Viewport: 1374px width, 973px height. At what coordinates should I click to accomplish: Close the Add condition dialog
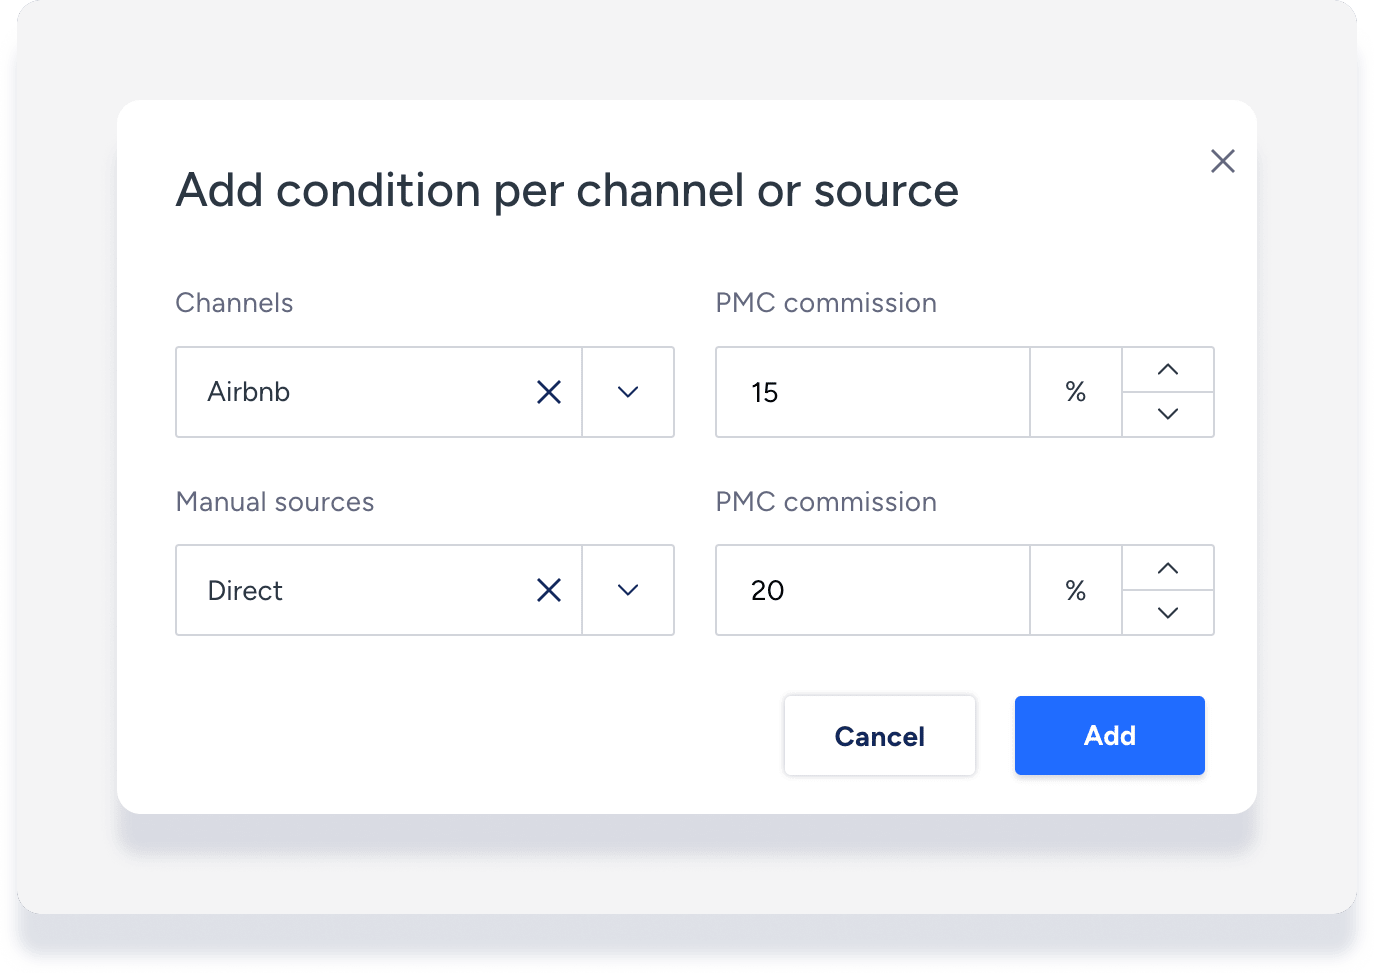[x=1222, y=161]
